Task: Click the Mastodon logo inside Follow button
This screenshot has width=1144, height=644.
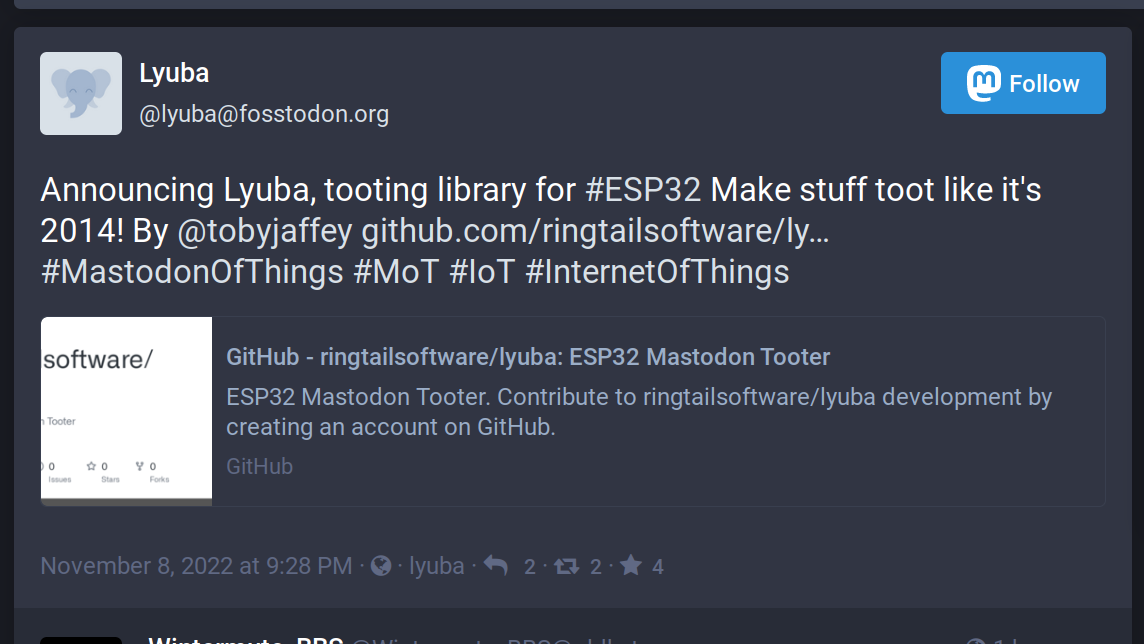Action: point(984,83)
